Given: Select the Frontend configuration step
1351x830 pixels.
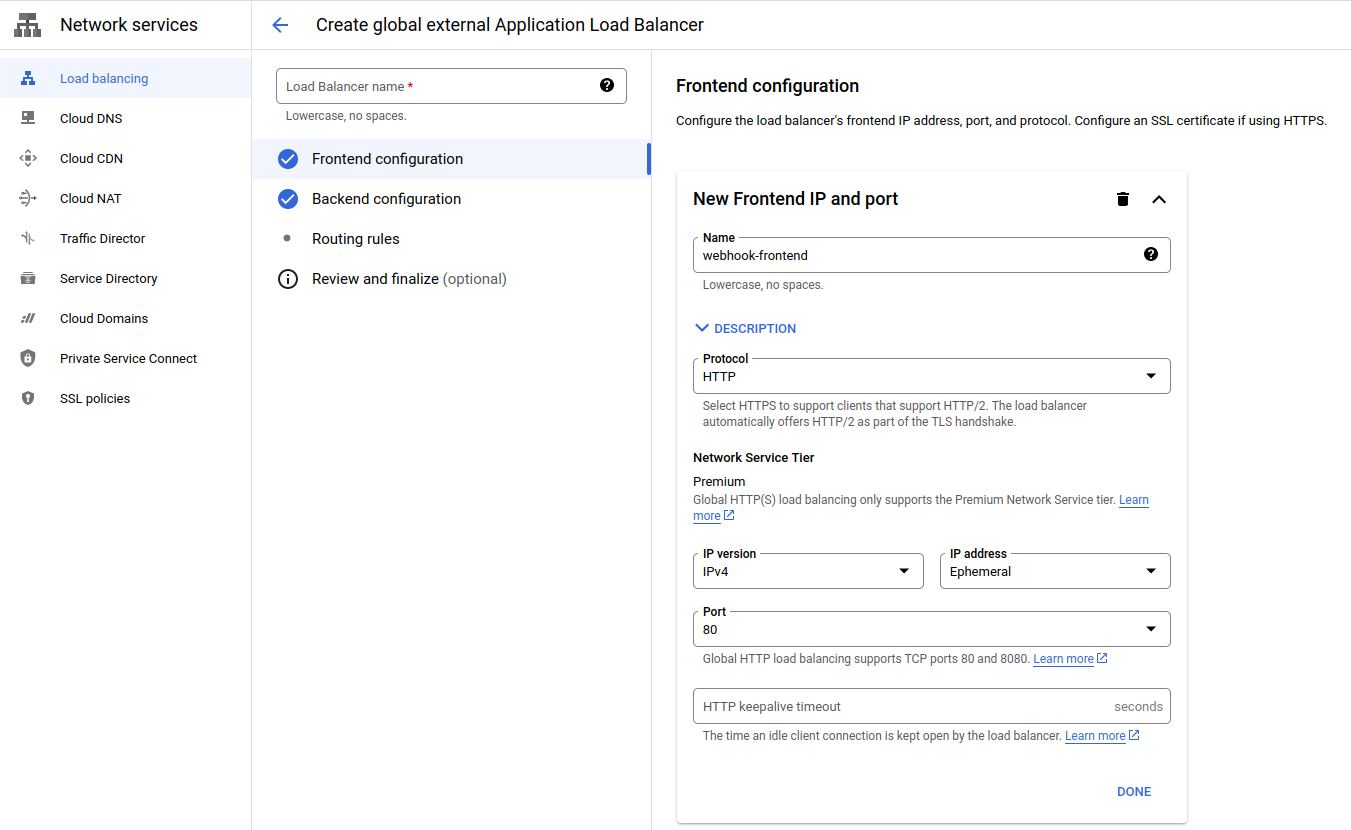Looking at the screenshot, I should 451,159.
